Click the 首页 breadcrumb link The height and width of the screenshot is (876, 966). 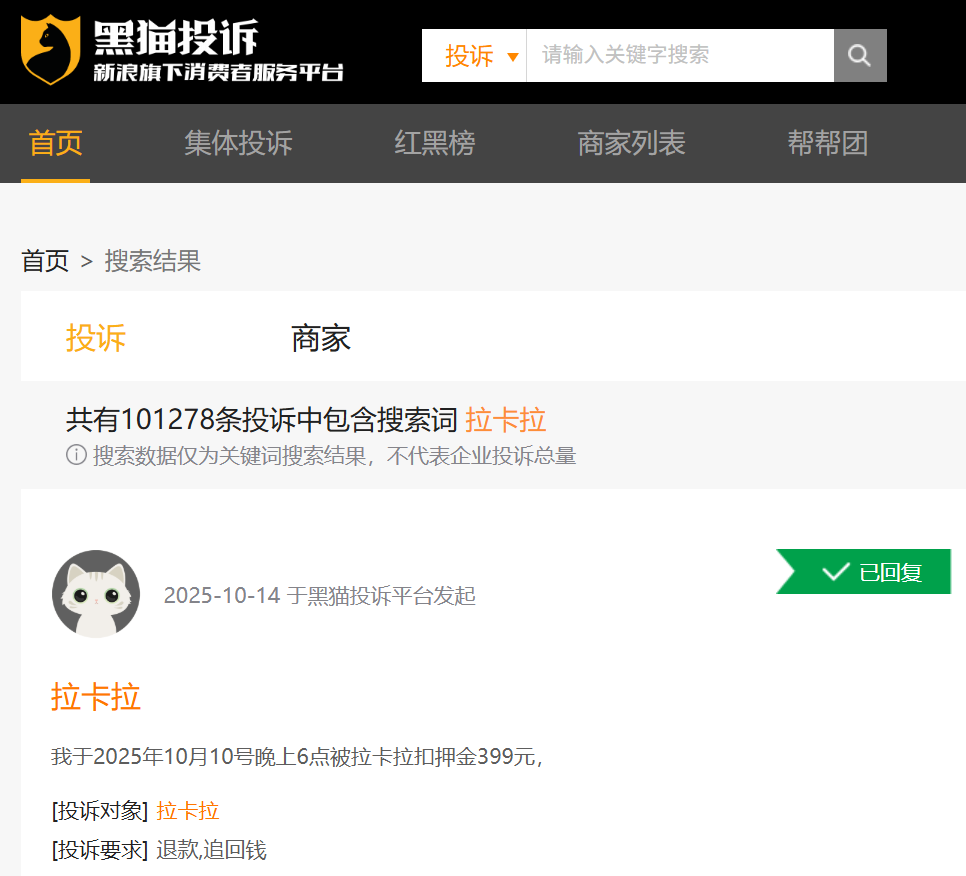pyautogui.click(x=45, y=261)
